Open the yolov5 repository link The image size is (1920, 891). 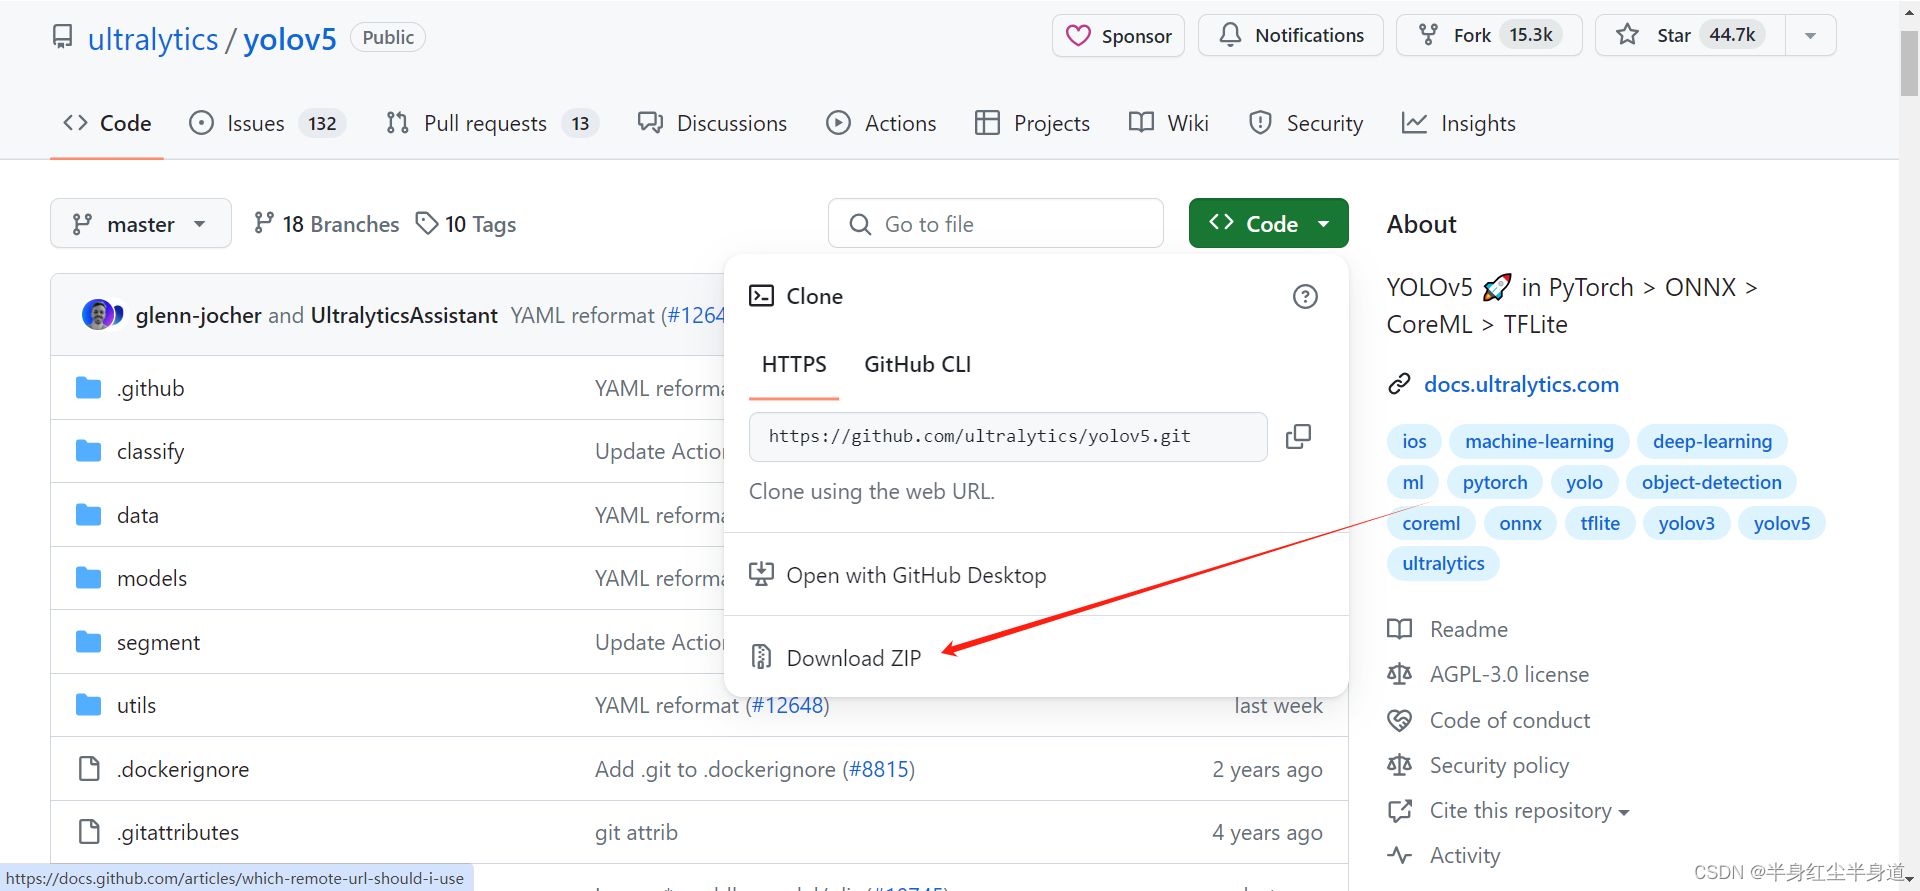[290, 39]
